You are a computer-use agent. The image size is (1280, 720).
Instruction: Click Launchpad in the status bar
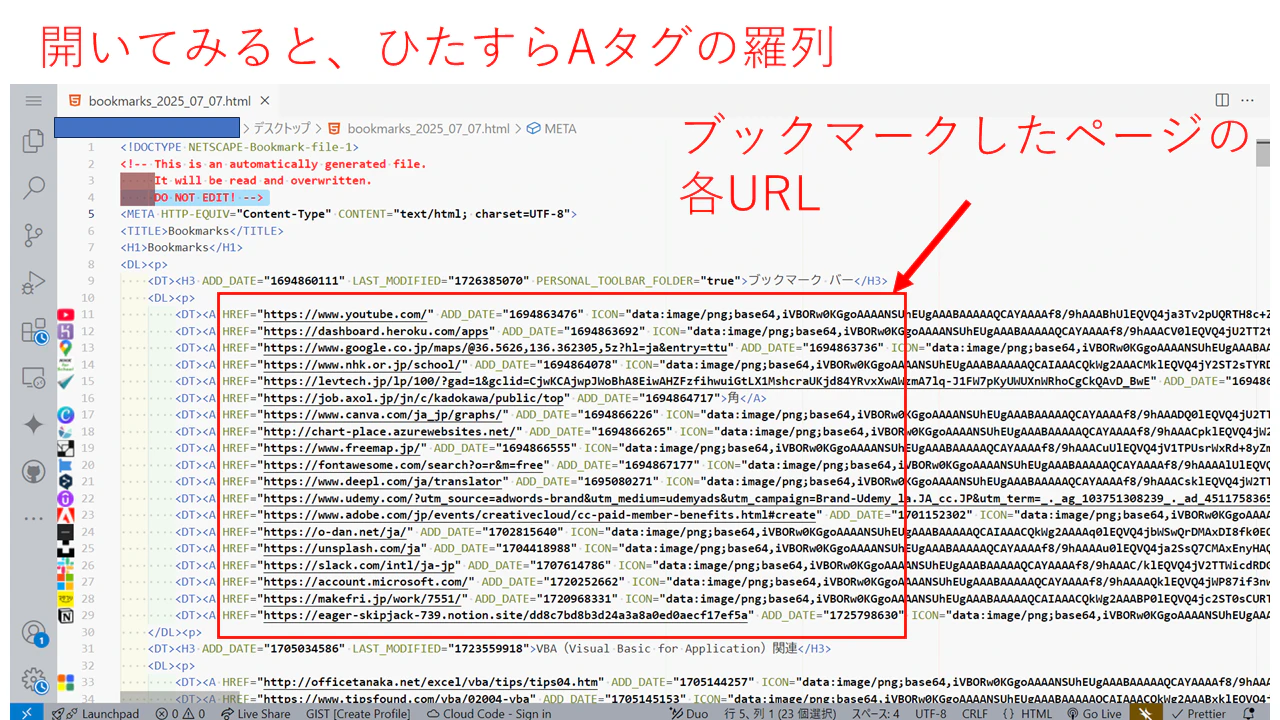(x=96, y=713)
